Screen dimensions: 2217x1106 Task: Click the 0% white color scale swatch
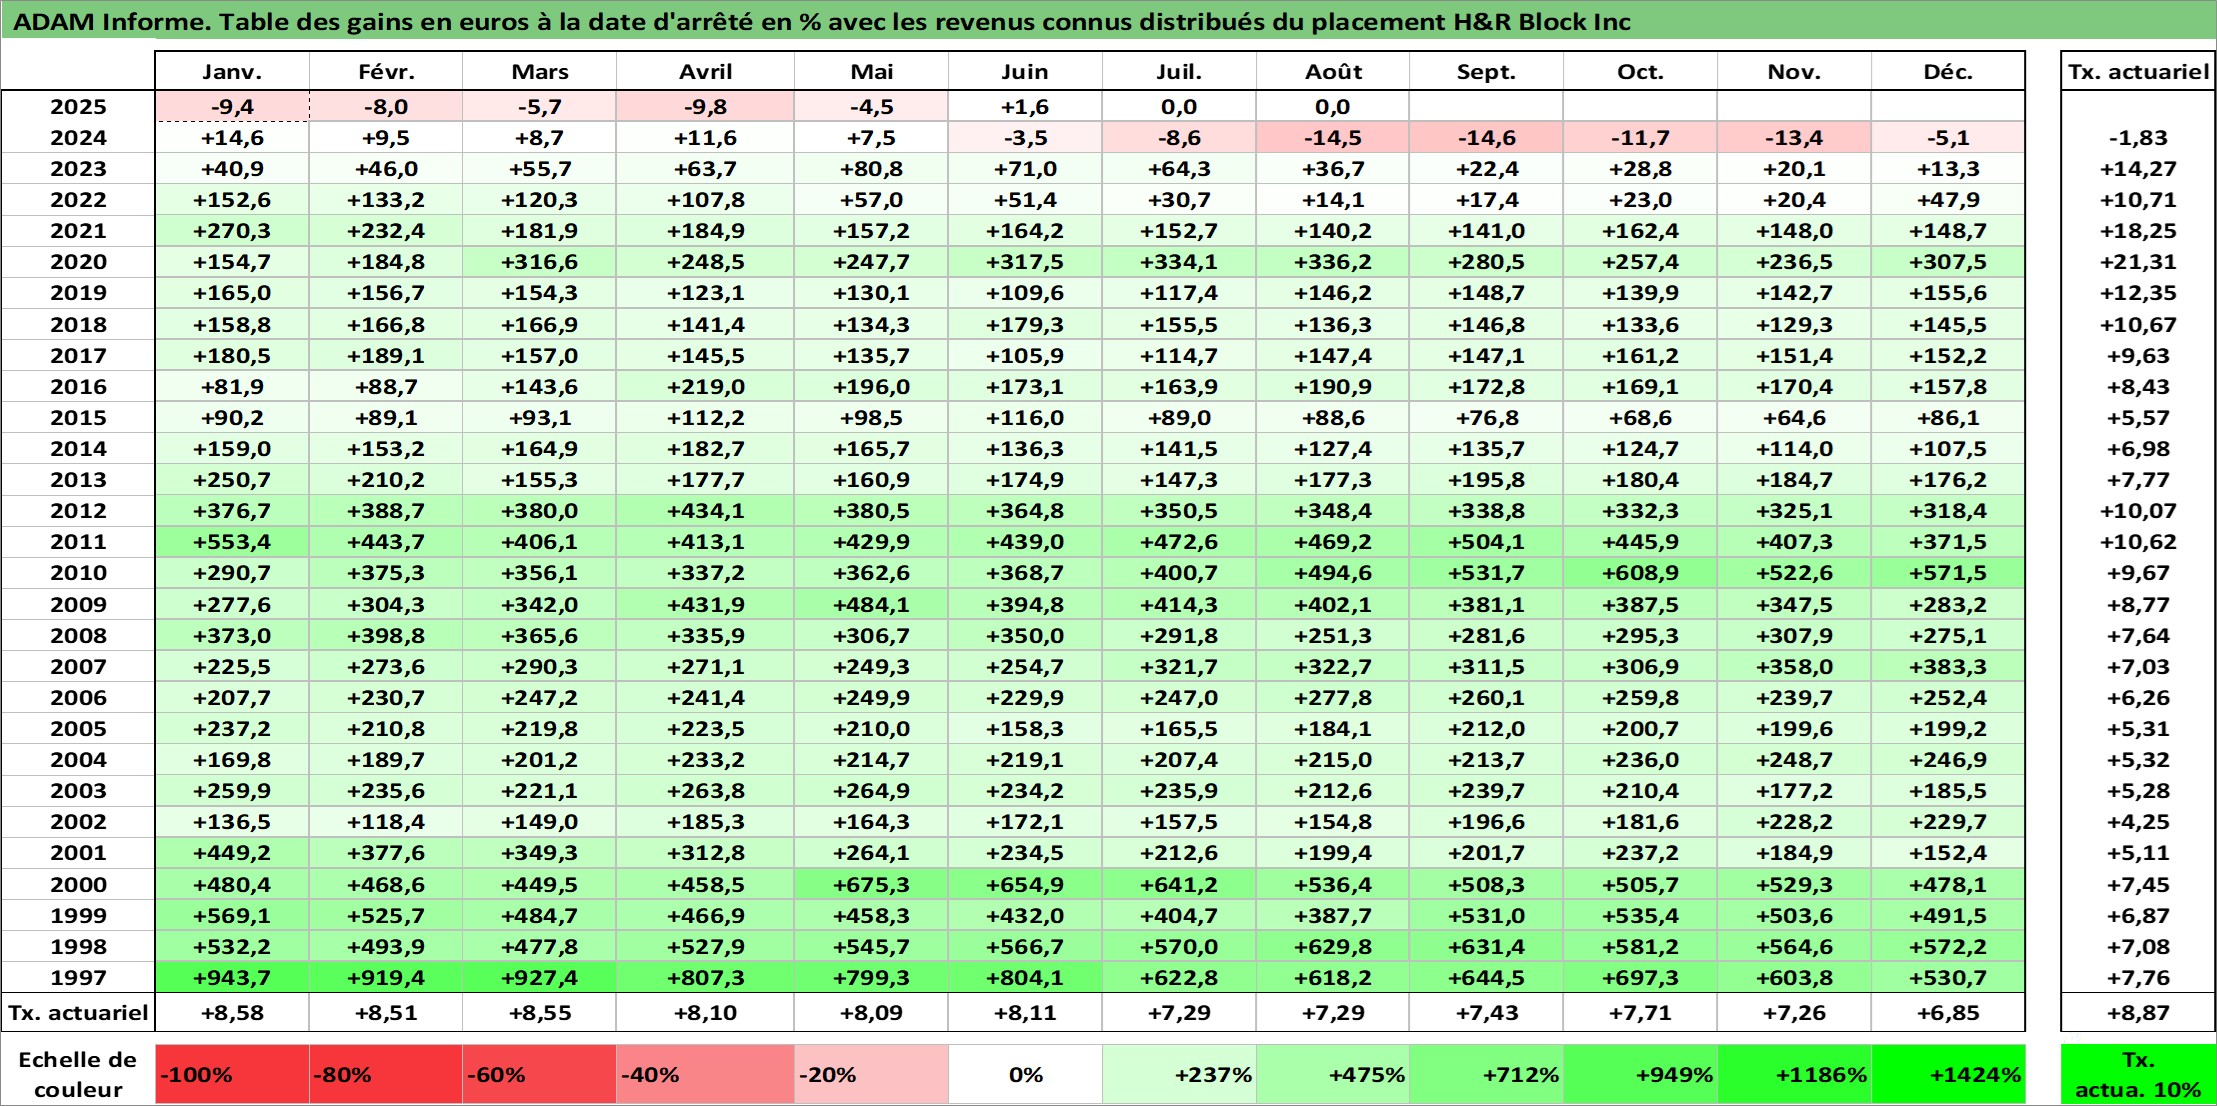[1025, 1074]
